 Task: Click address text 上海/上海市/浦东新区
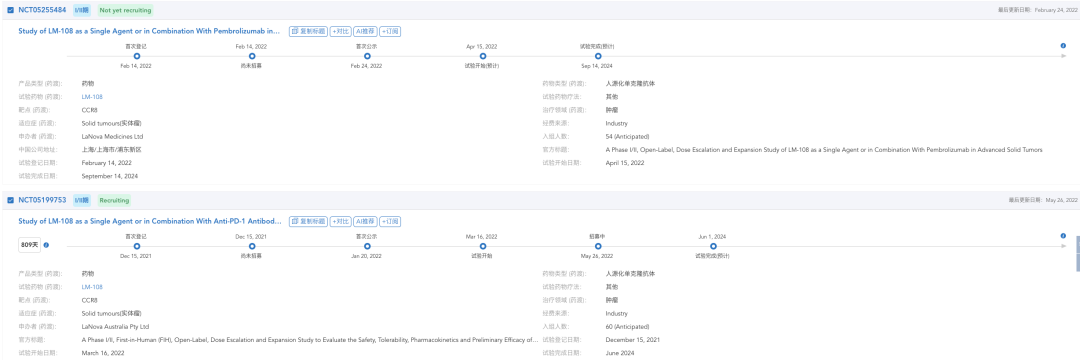click(x=111, y=149)
